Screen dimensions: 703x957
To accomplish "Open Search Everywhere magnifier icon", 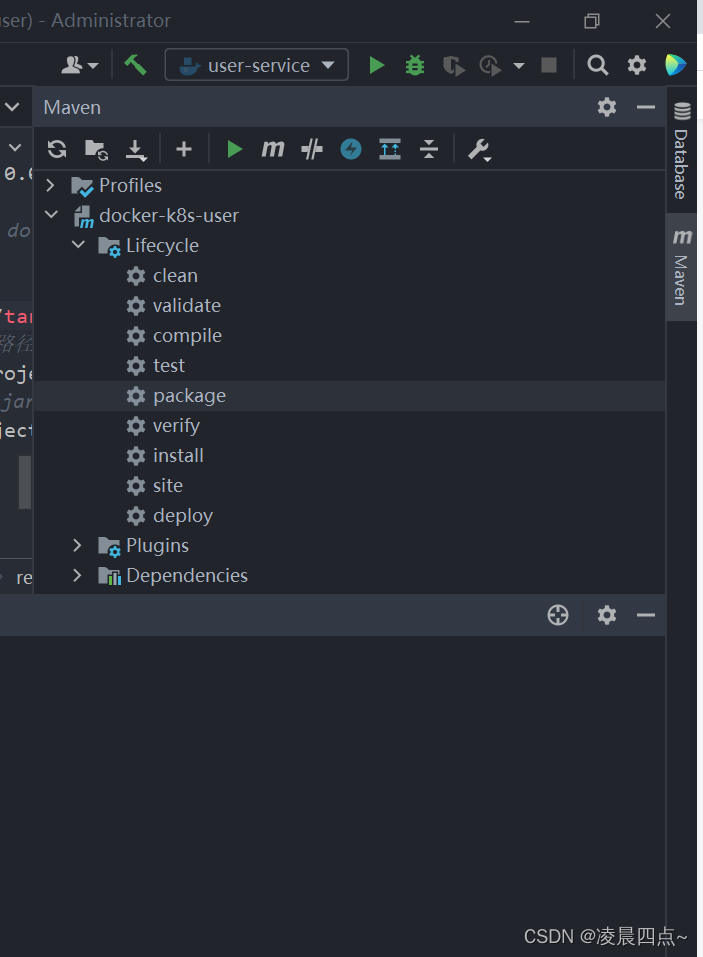I will pos(597,65).
